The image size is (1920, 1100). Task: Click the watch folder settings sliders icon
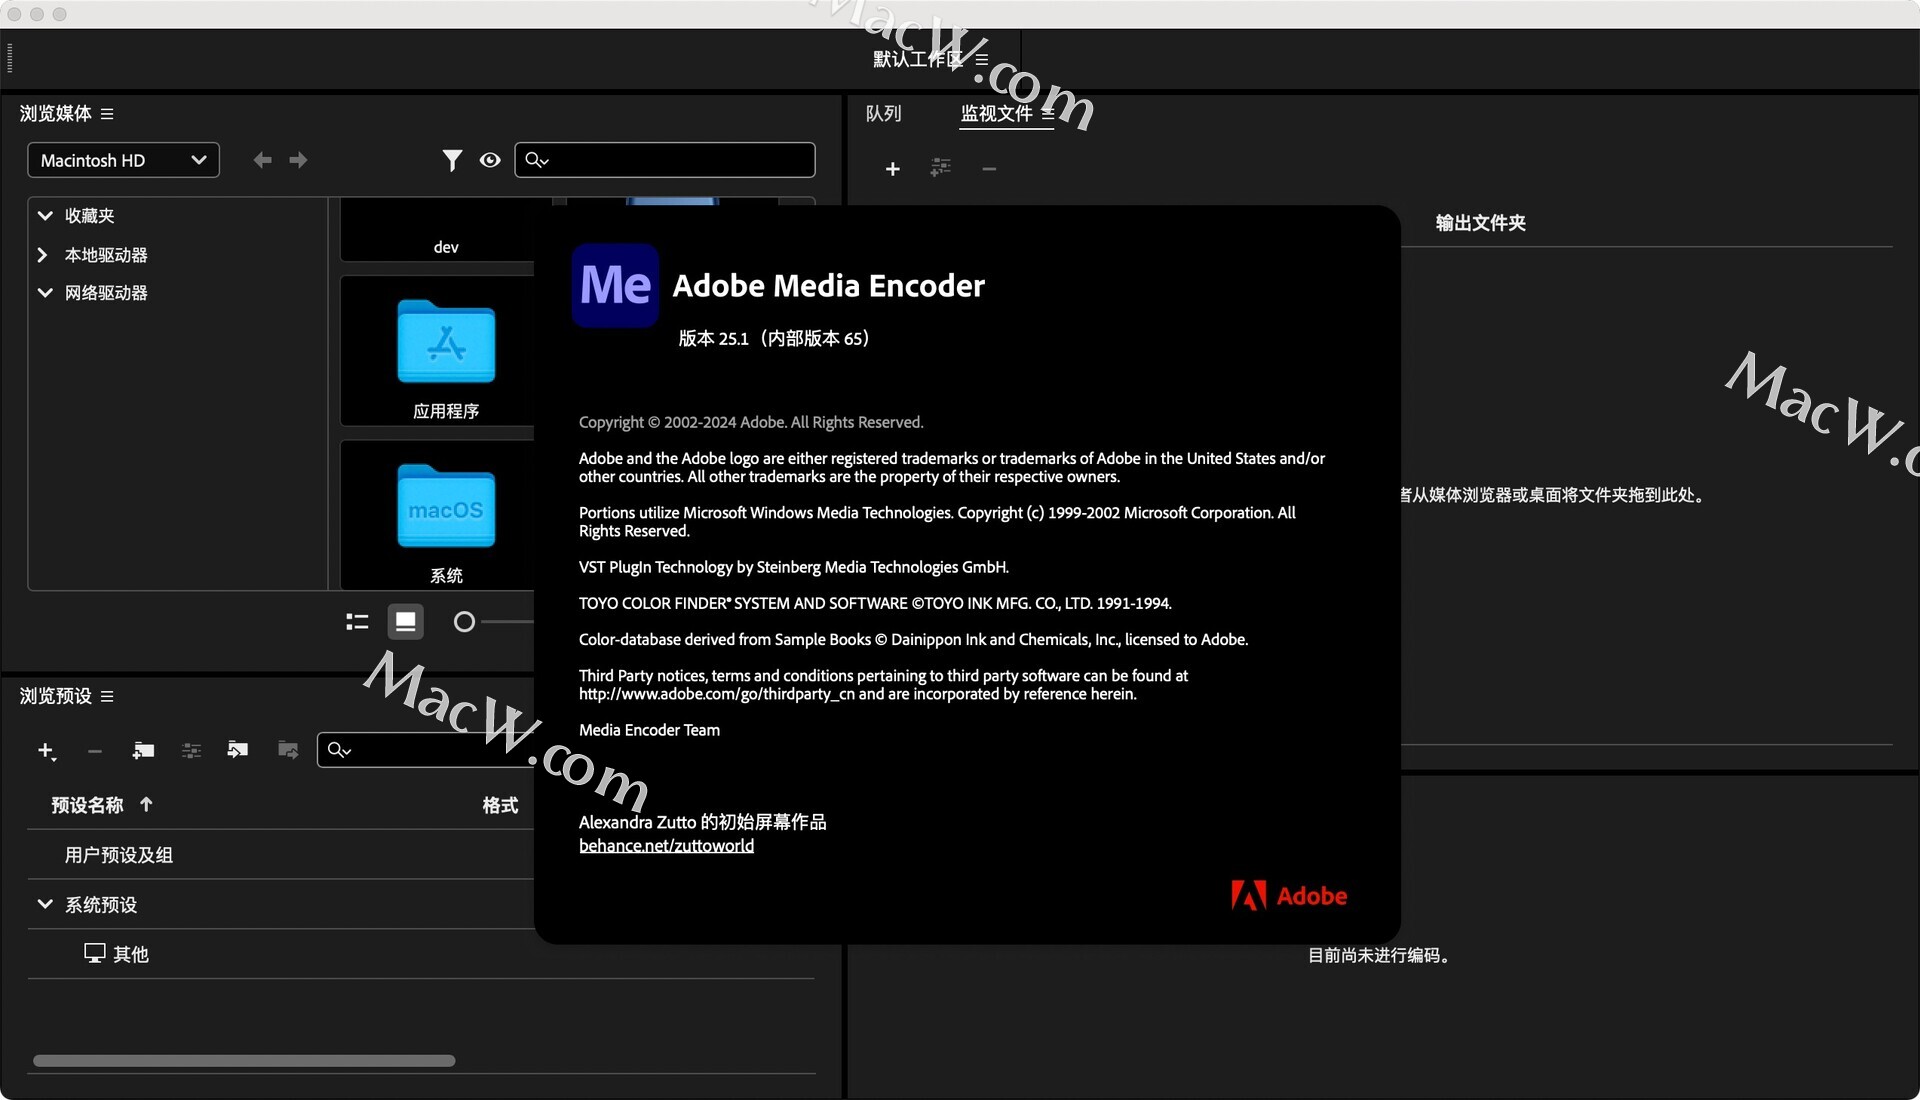(940, 168)
